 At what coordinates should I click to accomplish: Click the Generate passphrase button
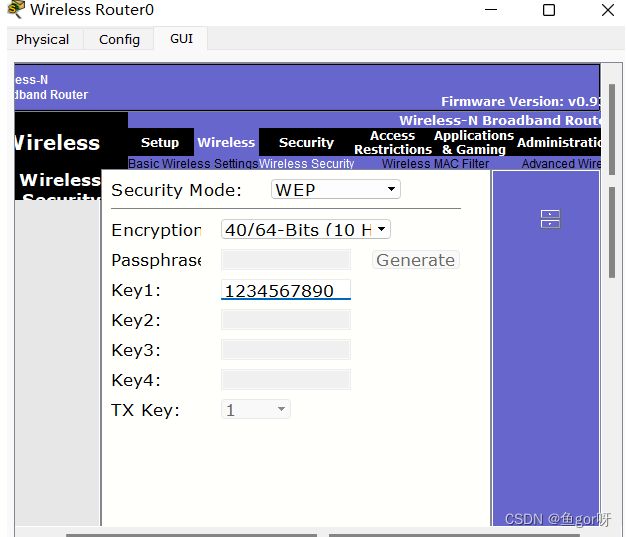pyautogui.click(x=415, y=260)
